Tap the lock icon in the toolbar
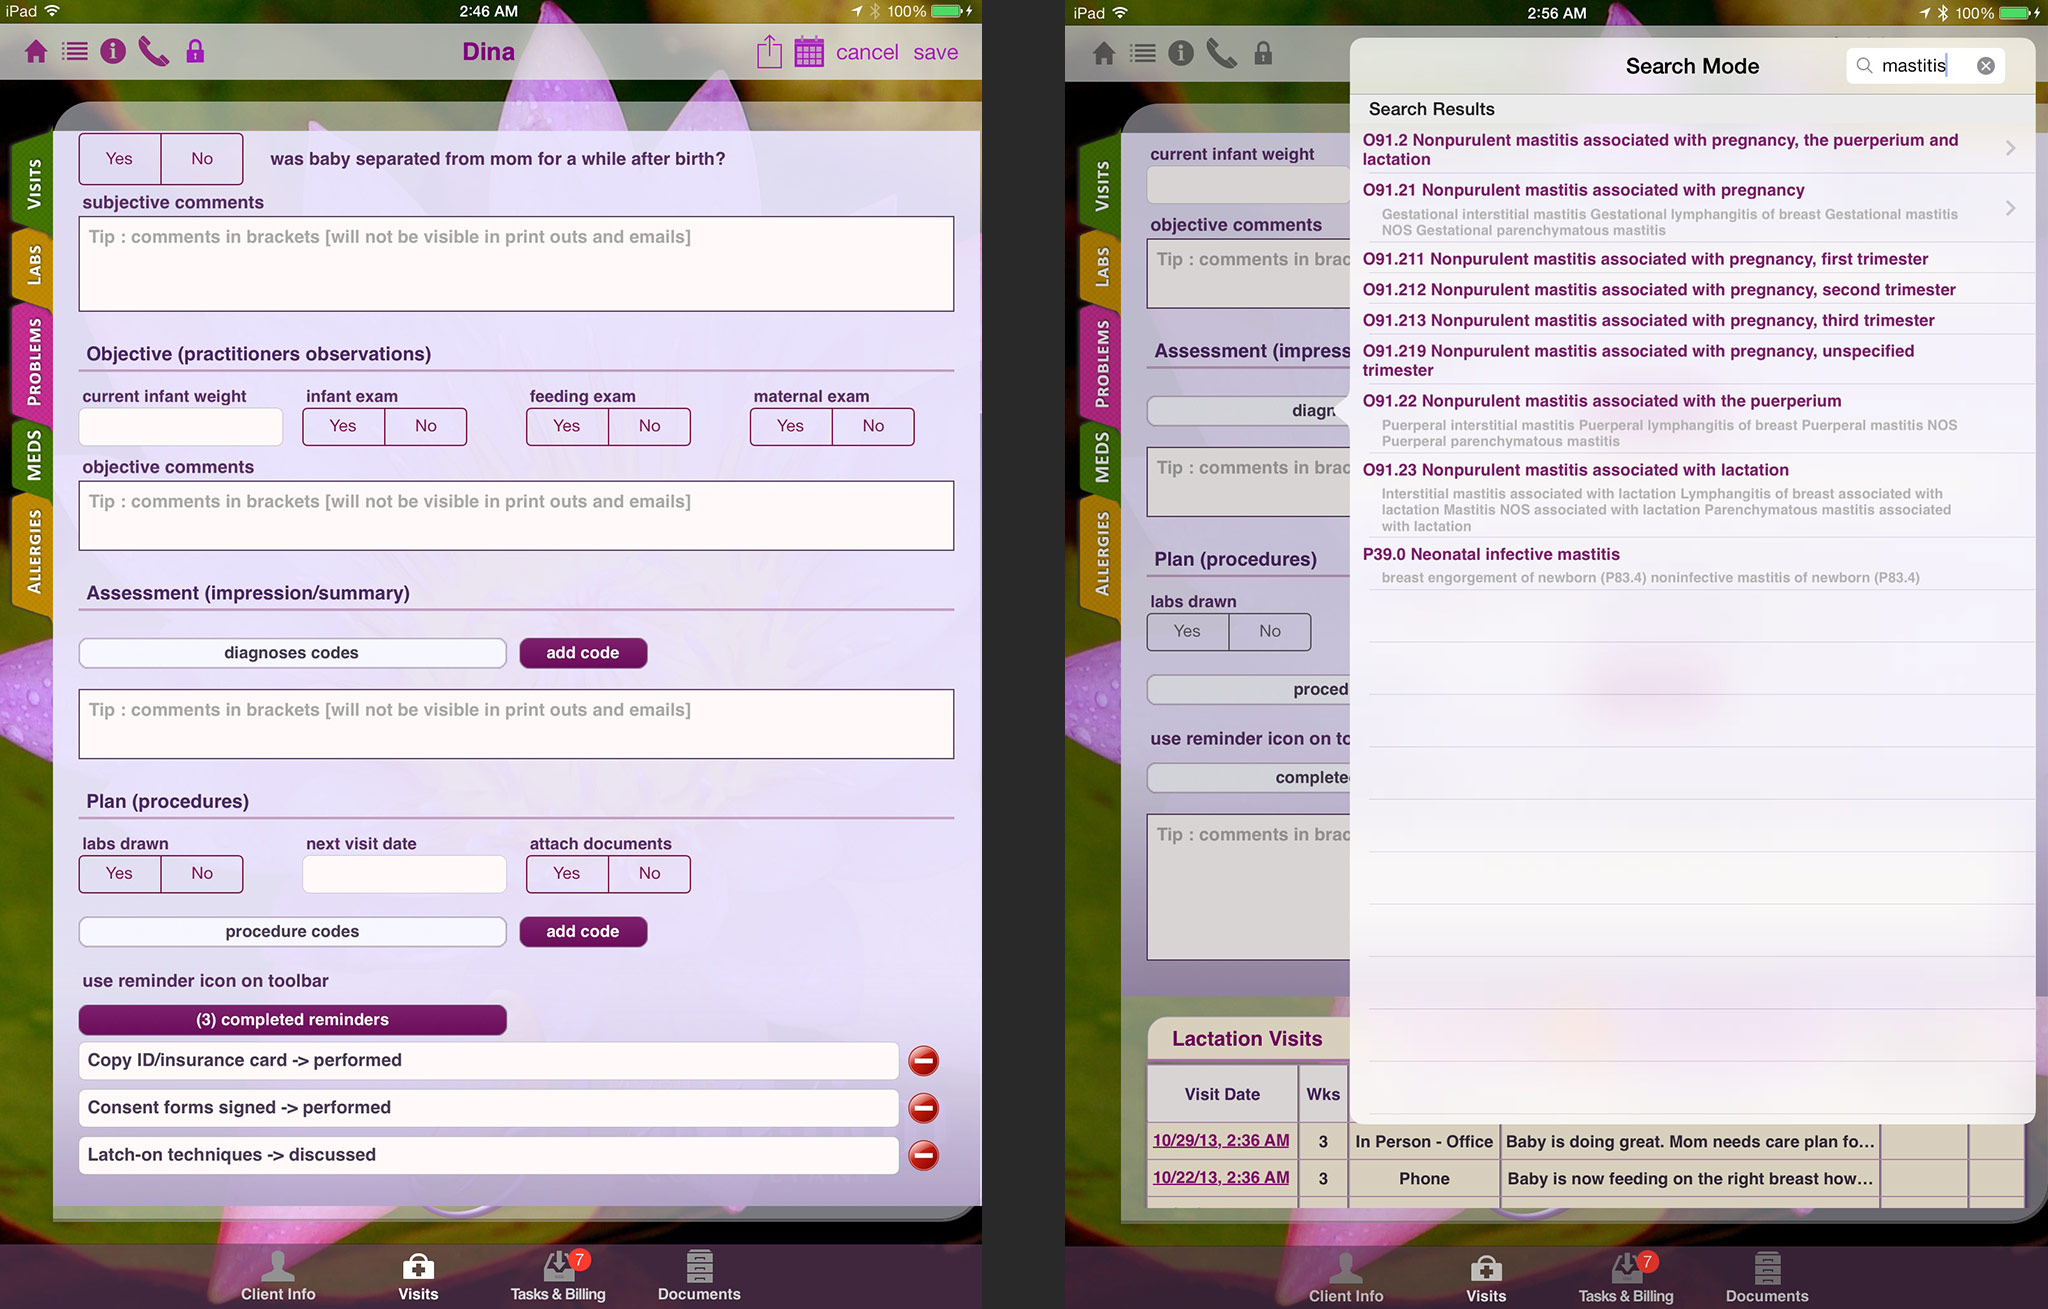The width and height of the screenshot is (2048, 1309). (196, 52)
